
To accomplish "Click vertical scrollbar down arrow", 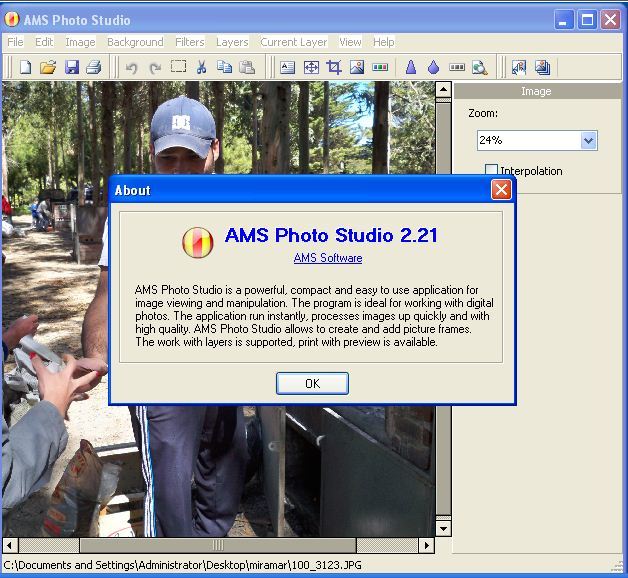I will pyautogui.click(x=443, y=528).
